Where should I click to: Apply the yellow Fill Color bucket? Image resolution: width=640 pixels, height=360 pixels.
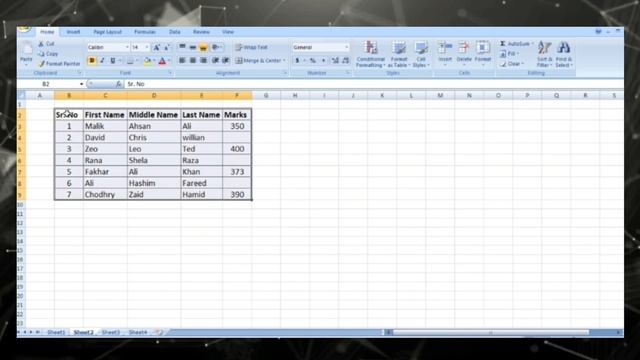pos(147,60)
